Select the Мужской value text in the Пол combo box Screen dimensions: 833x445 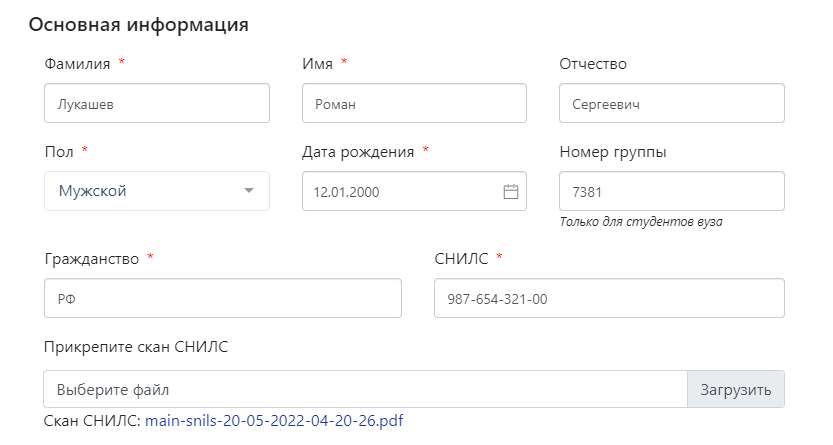(x=92, y=191)
